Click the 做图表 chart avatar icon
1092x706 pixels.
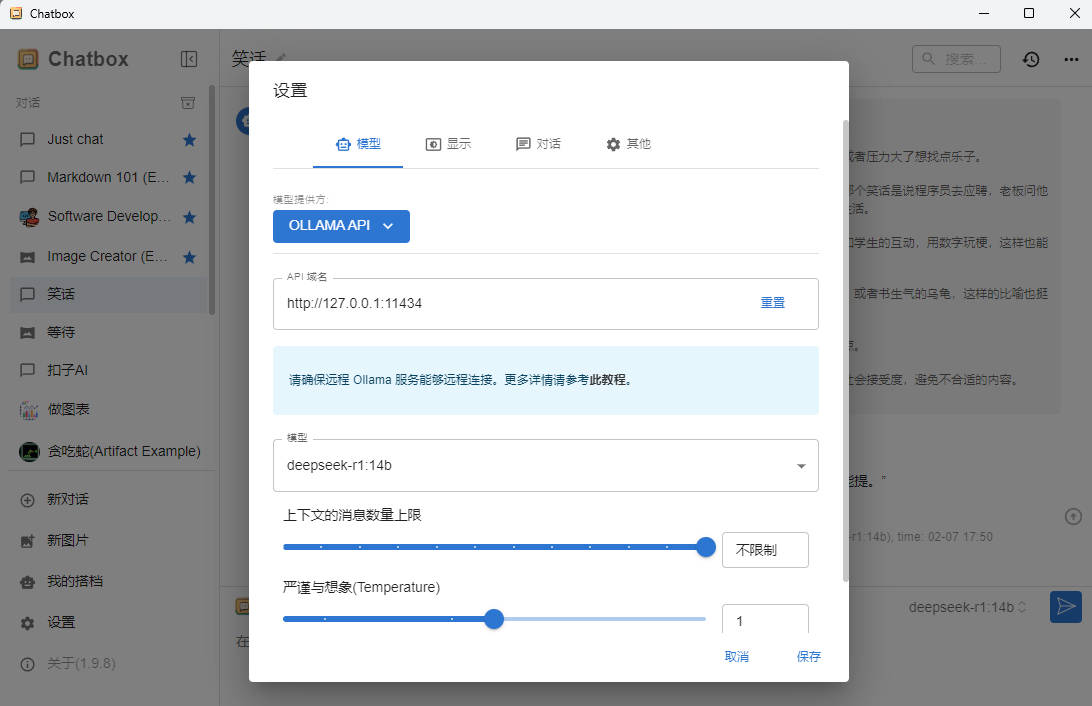[x=29, y=410]
